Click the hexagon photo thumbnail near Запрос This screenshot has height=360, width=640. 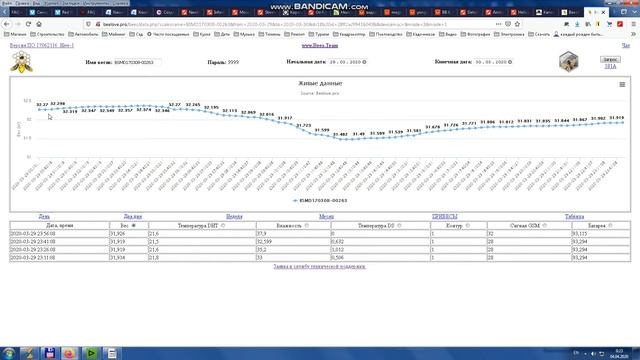click(569, 62)
